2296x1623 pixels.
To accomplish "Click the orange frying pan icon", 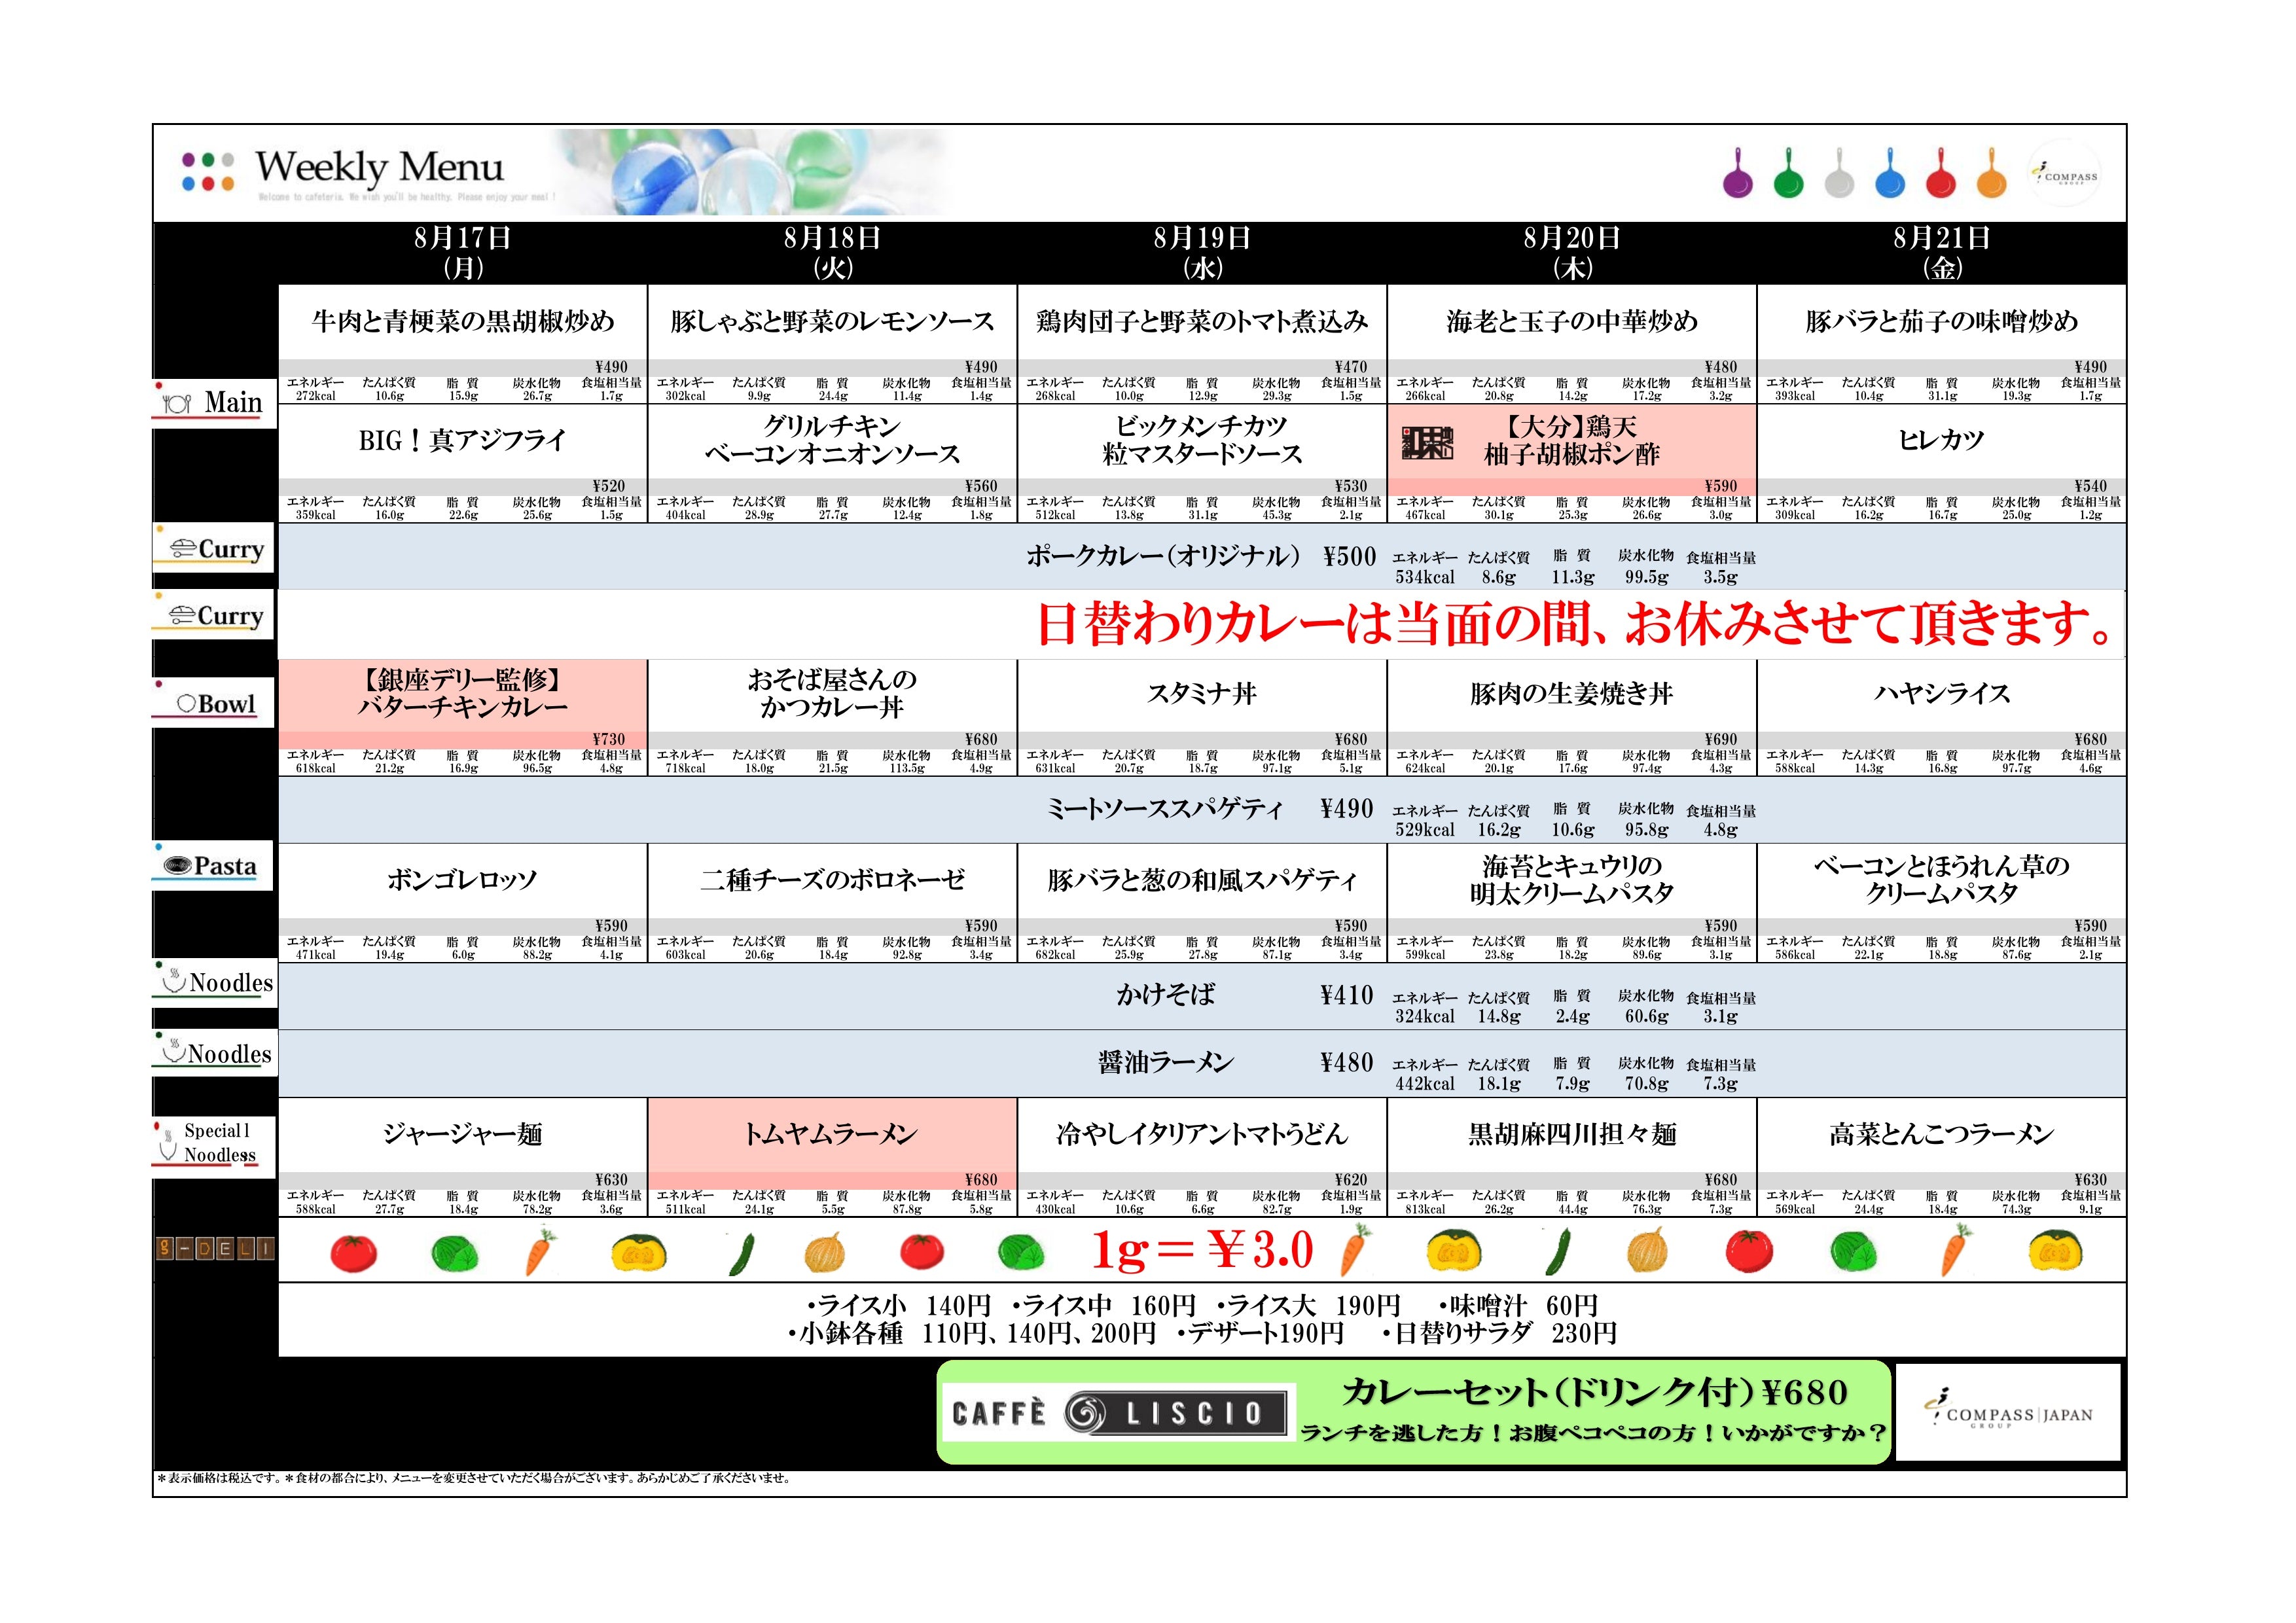I will point(1991,173).
